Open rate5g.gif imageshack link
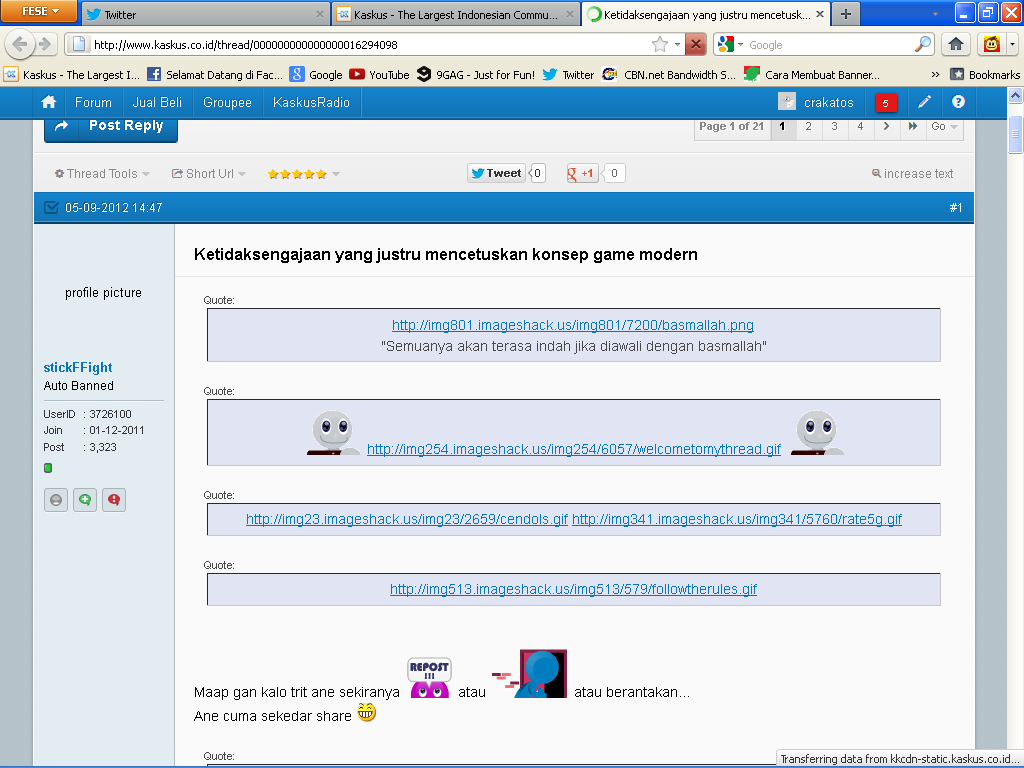Viewport: 1024px width, 768px height. pyautogui.click(x=737, y=519)
